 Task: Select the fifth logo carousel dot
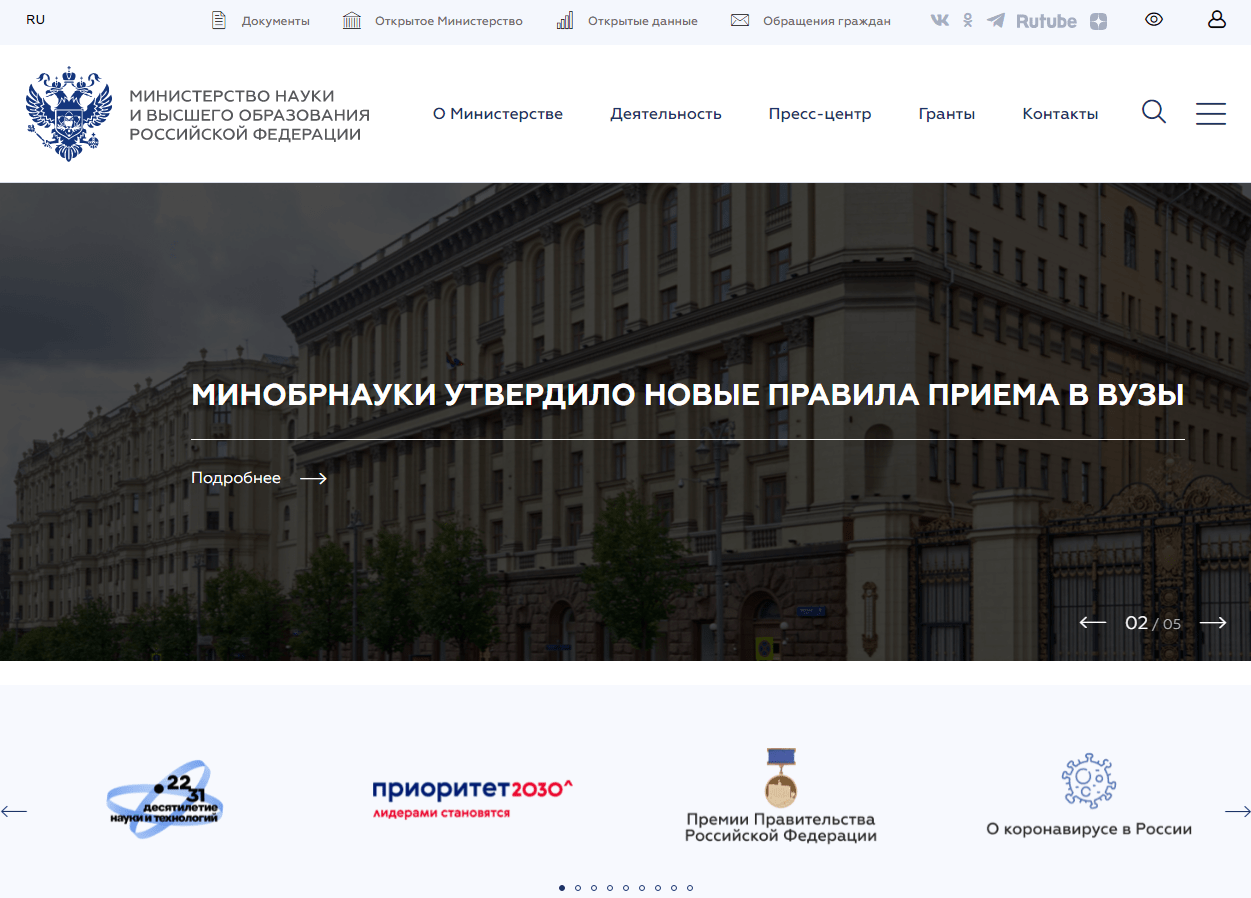[x=626, y=888]
